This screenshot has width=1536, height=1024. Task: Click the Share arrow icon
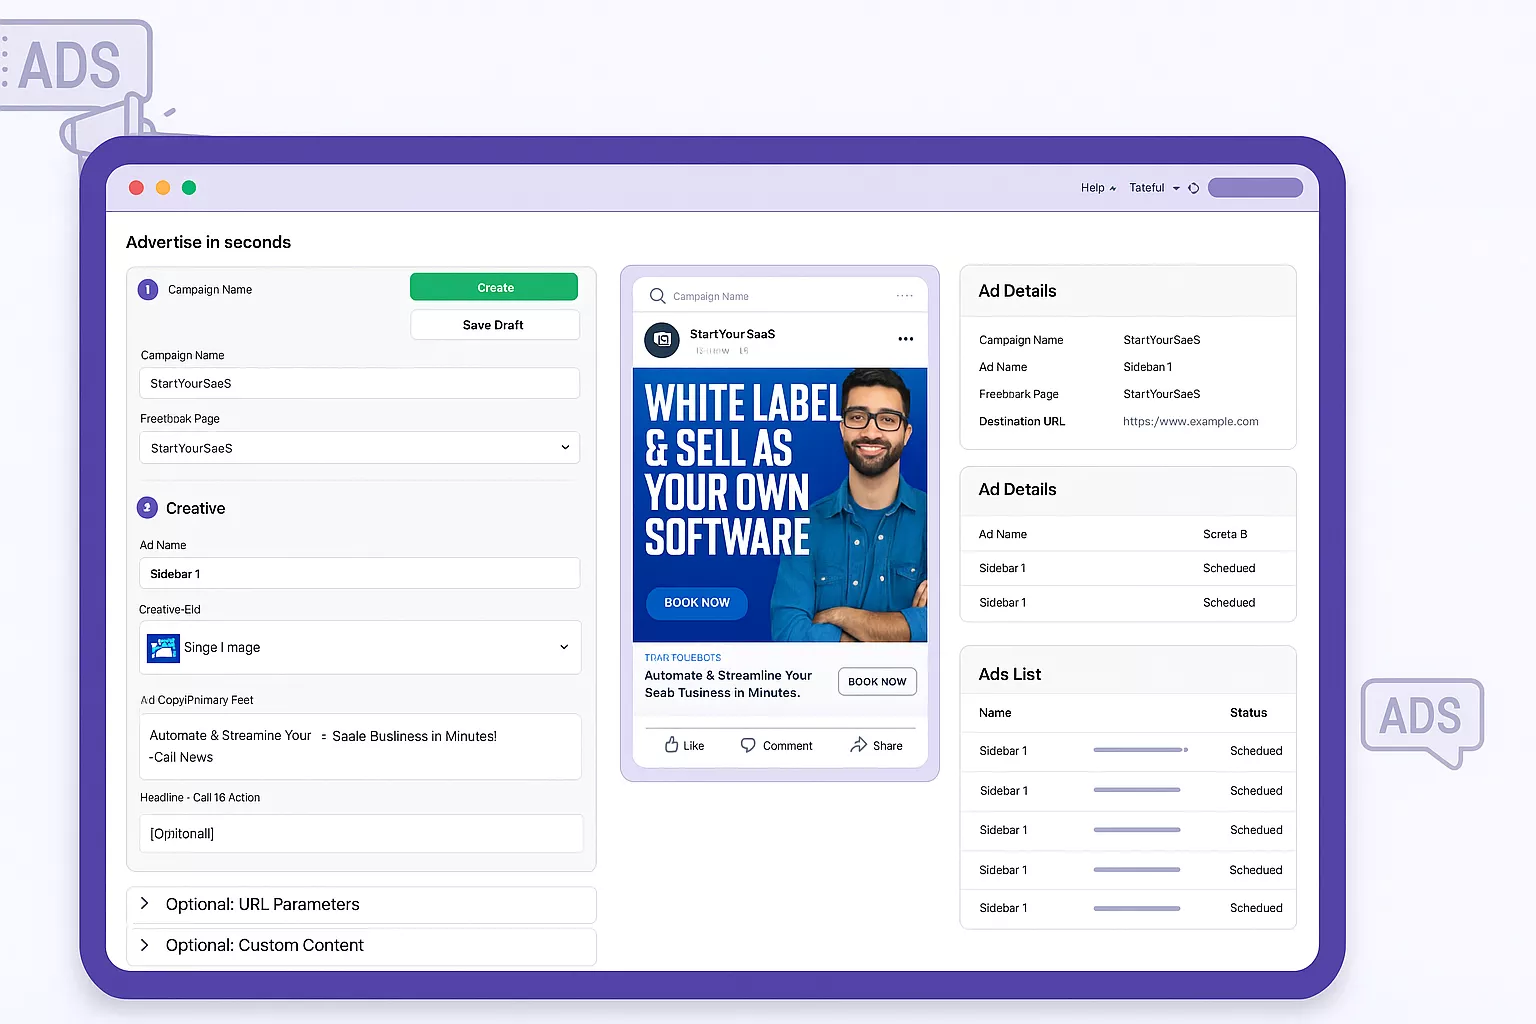coord(858,745)
